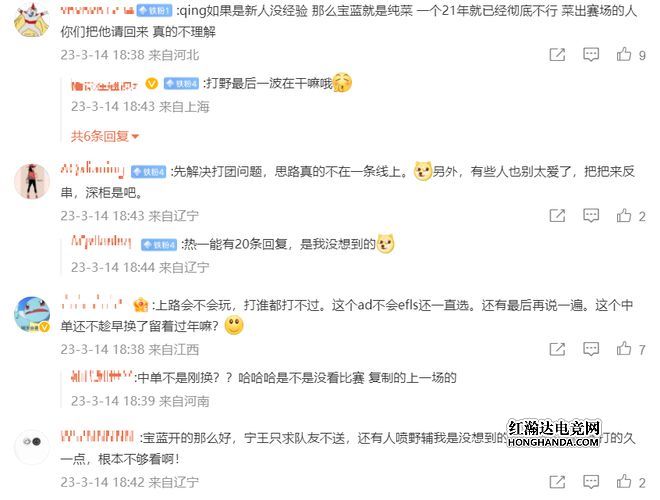Open the red-dressed figure avatar profile
Screen dimensions: 660x500
pyautogui.click(x=32, y=181)
